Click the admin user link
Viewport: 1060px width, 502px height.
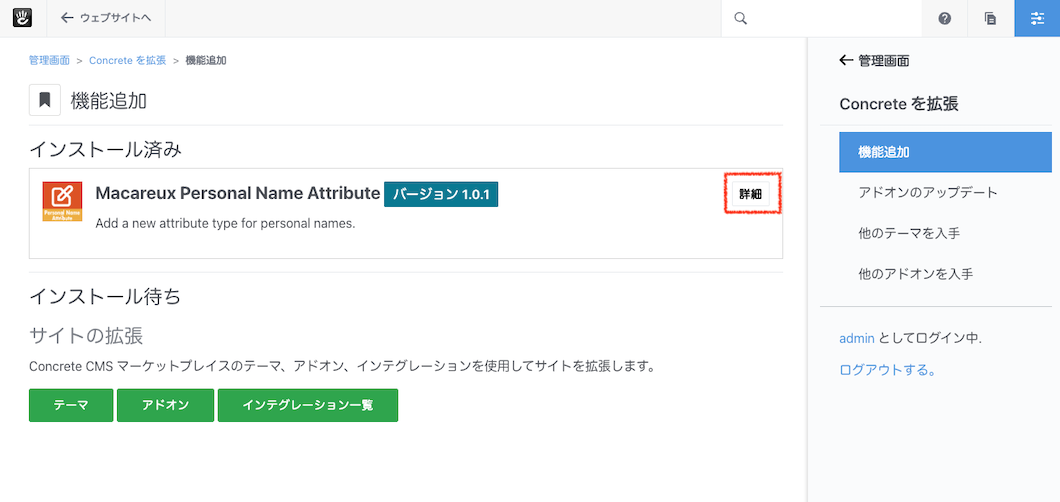click(x=857, y=338)
